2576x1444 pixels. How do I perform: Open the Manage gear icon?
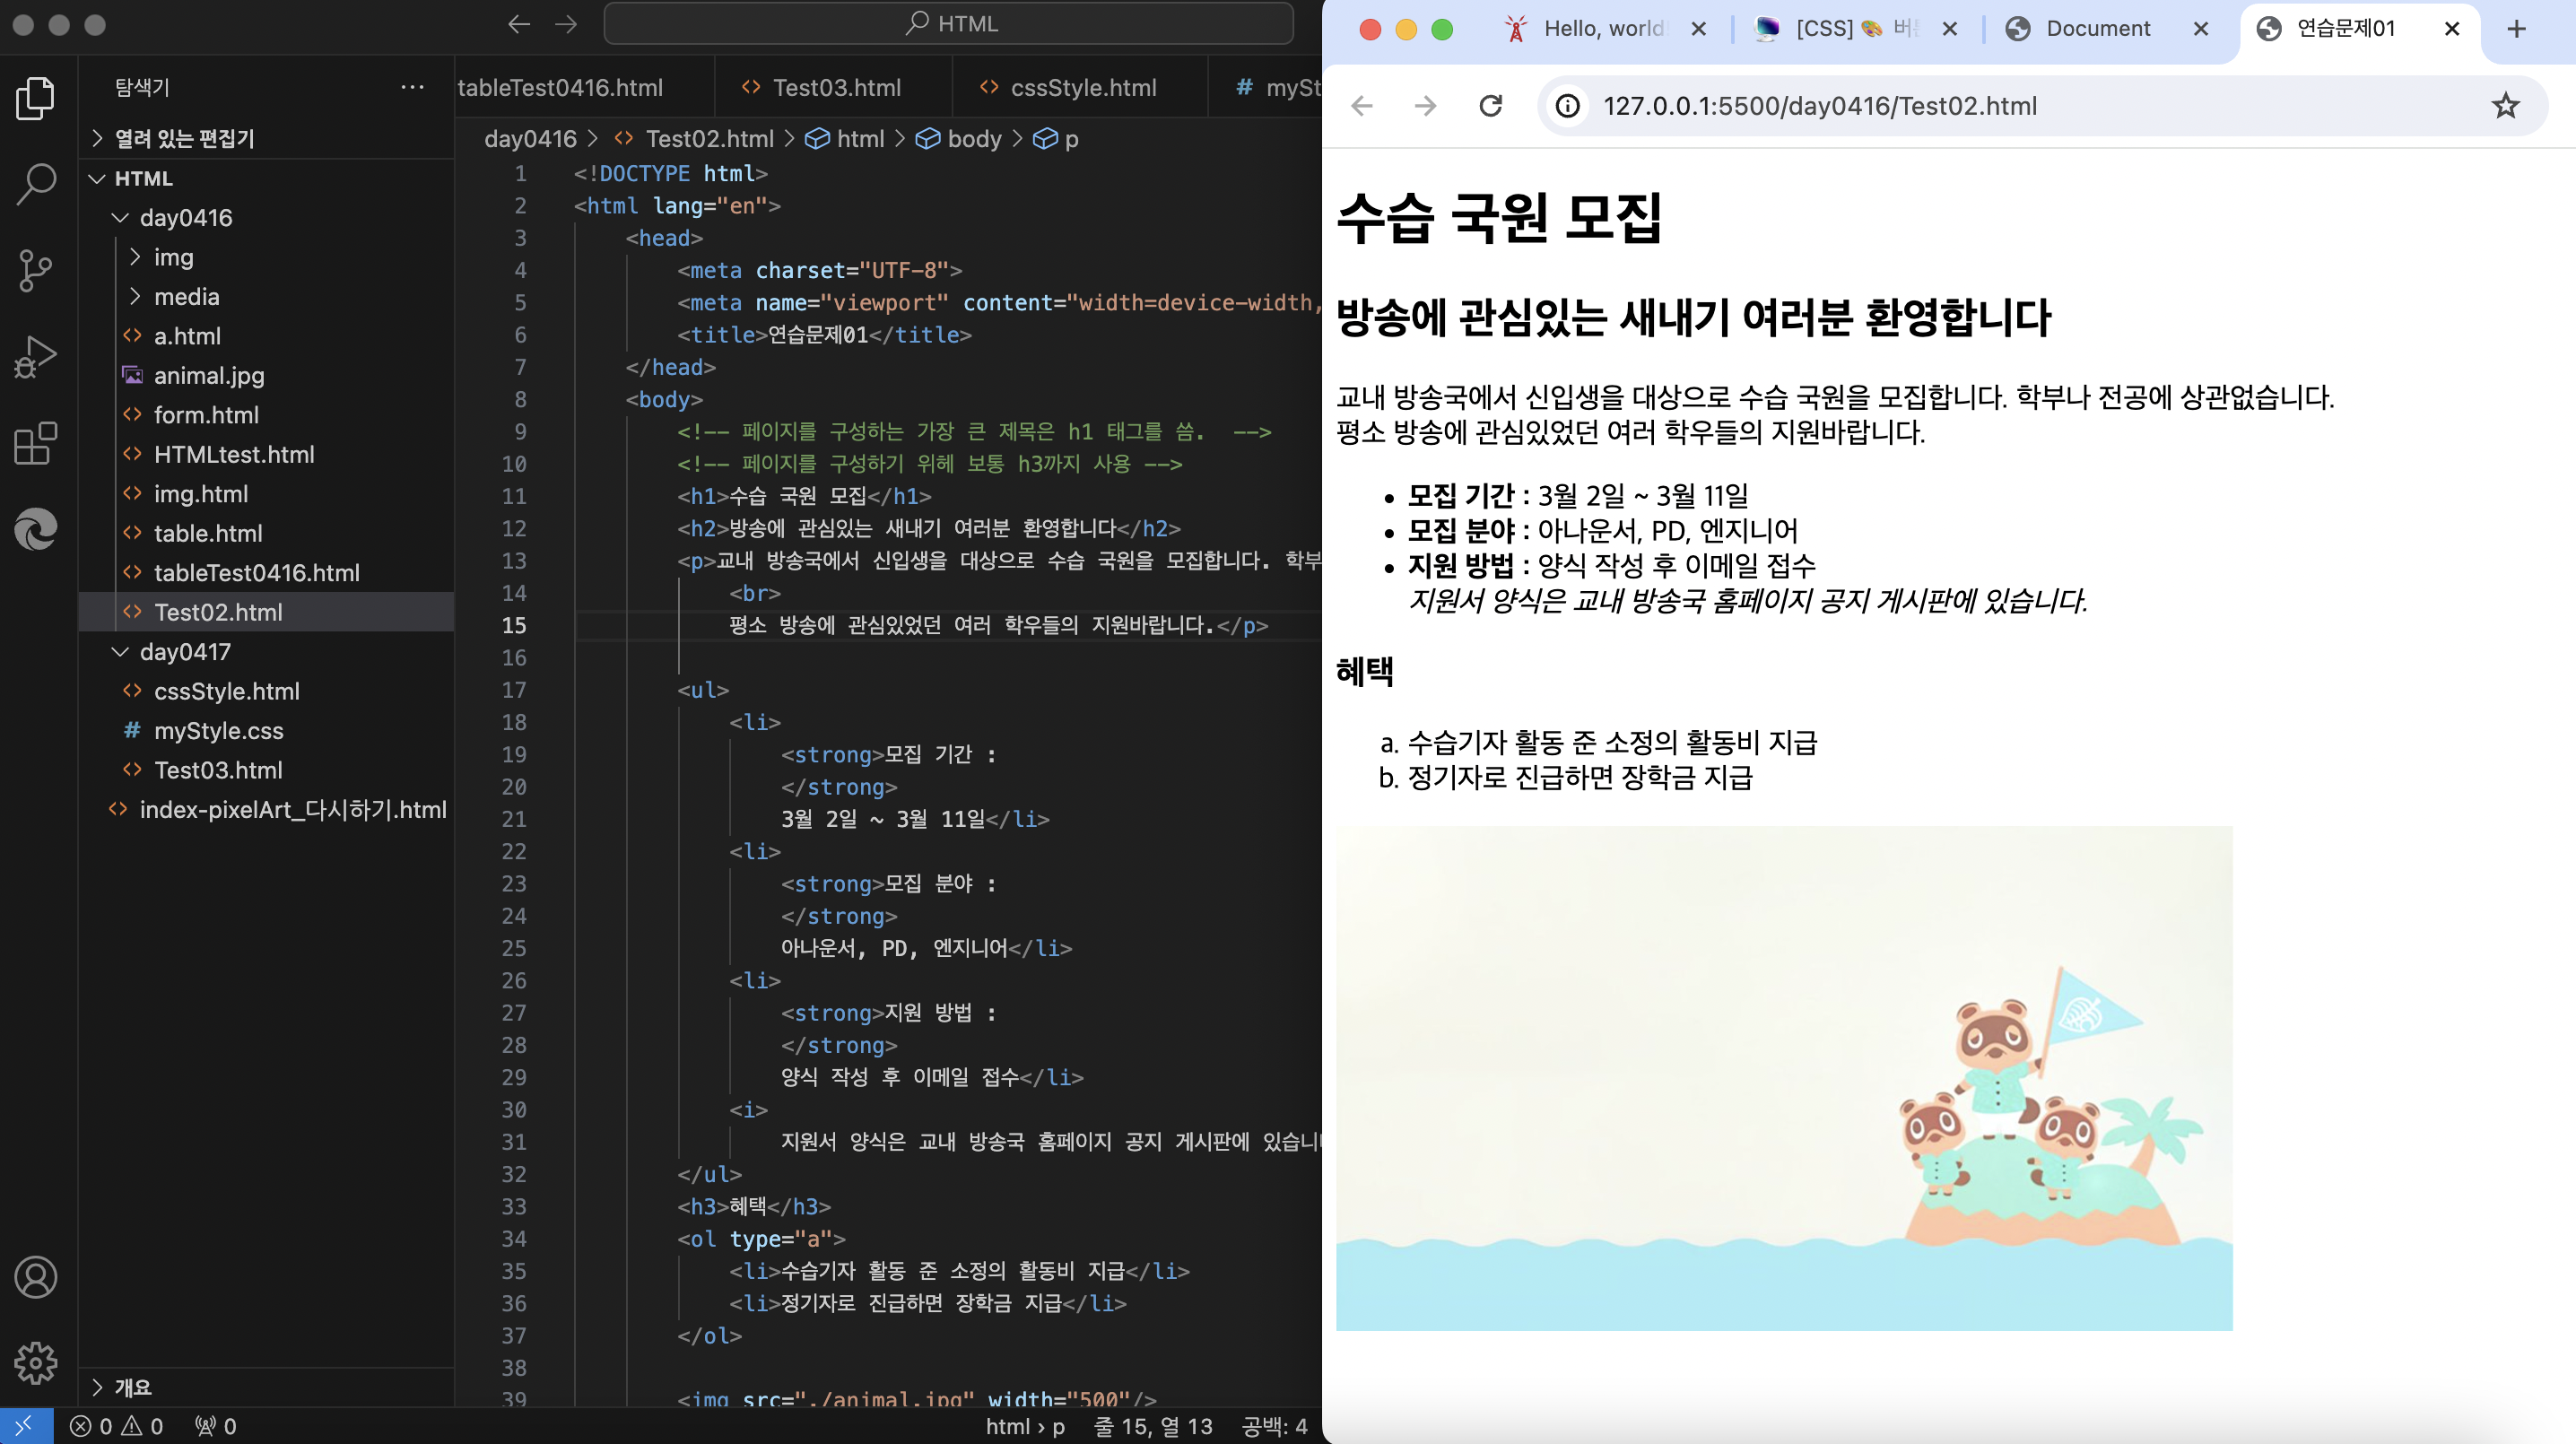(36, 1363)
